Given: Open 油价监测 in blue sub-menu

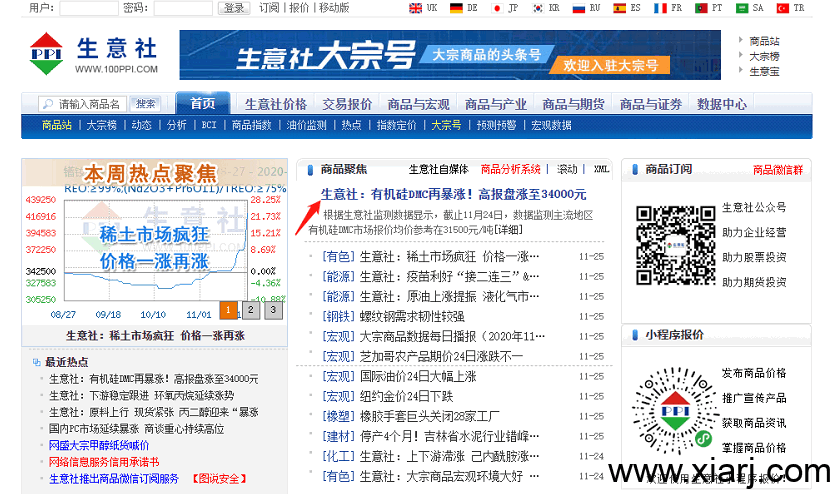Looking at the screenshot, I should click(306, 125).
